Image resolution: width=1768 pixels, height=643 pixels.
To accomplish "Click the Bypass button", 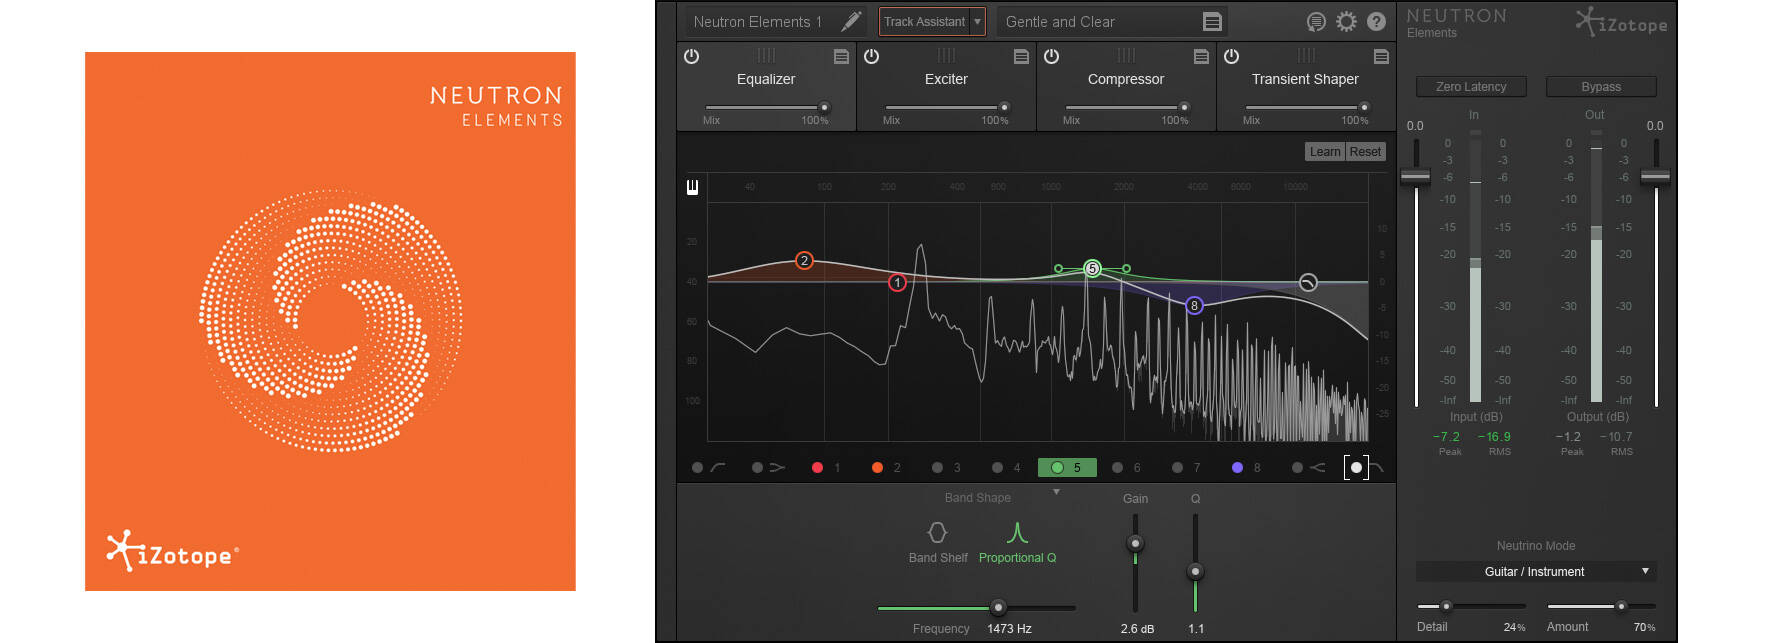I will (x=1601, y=87).
